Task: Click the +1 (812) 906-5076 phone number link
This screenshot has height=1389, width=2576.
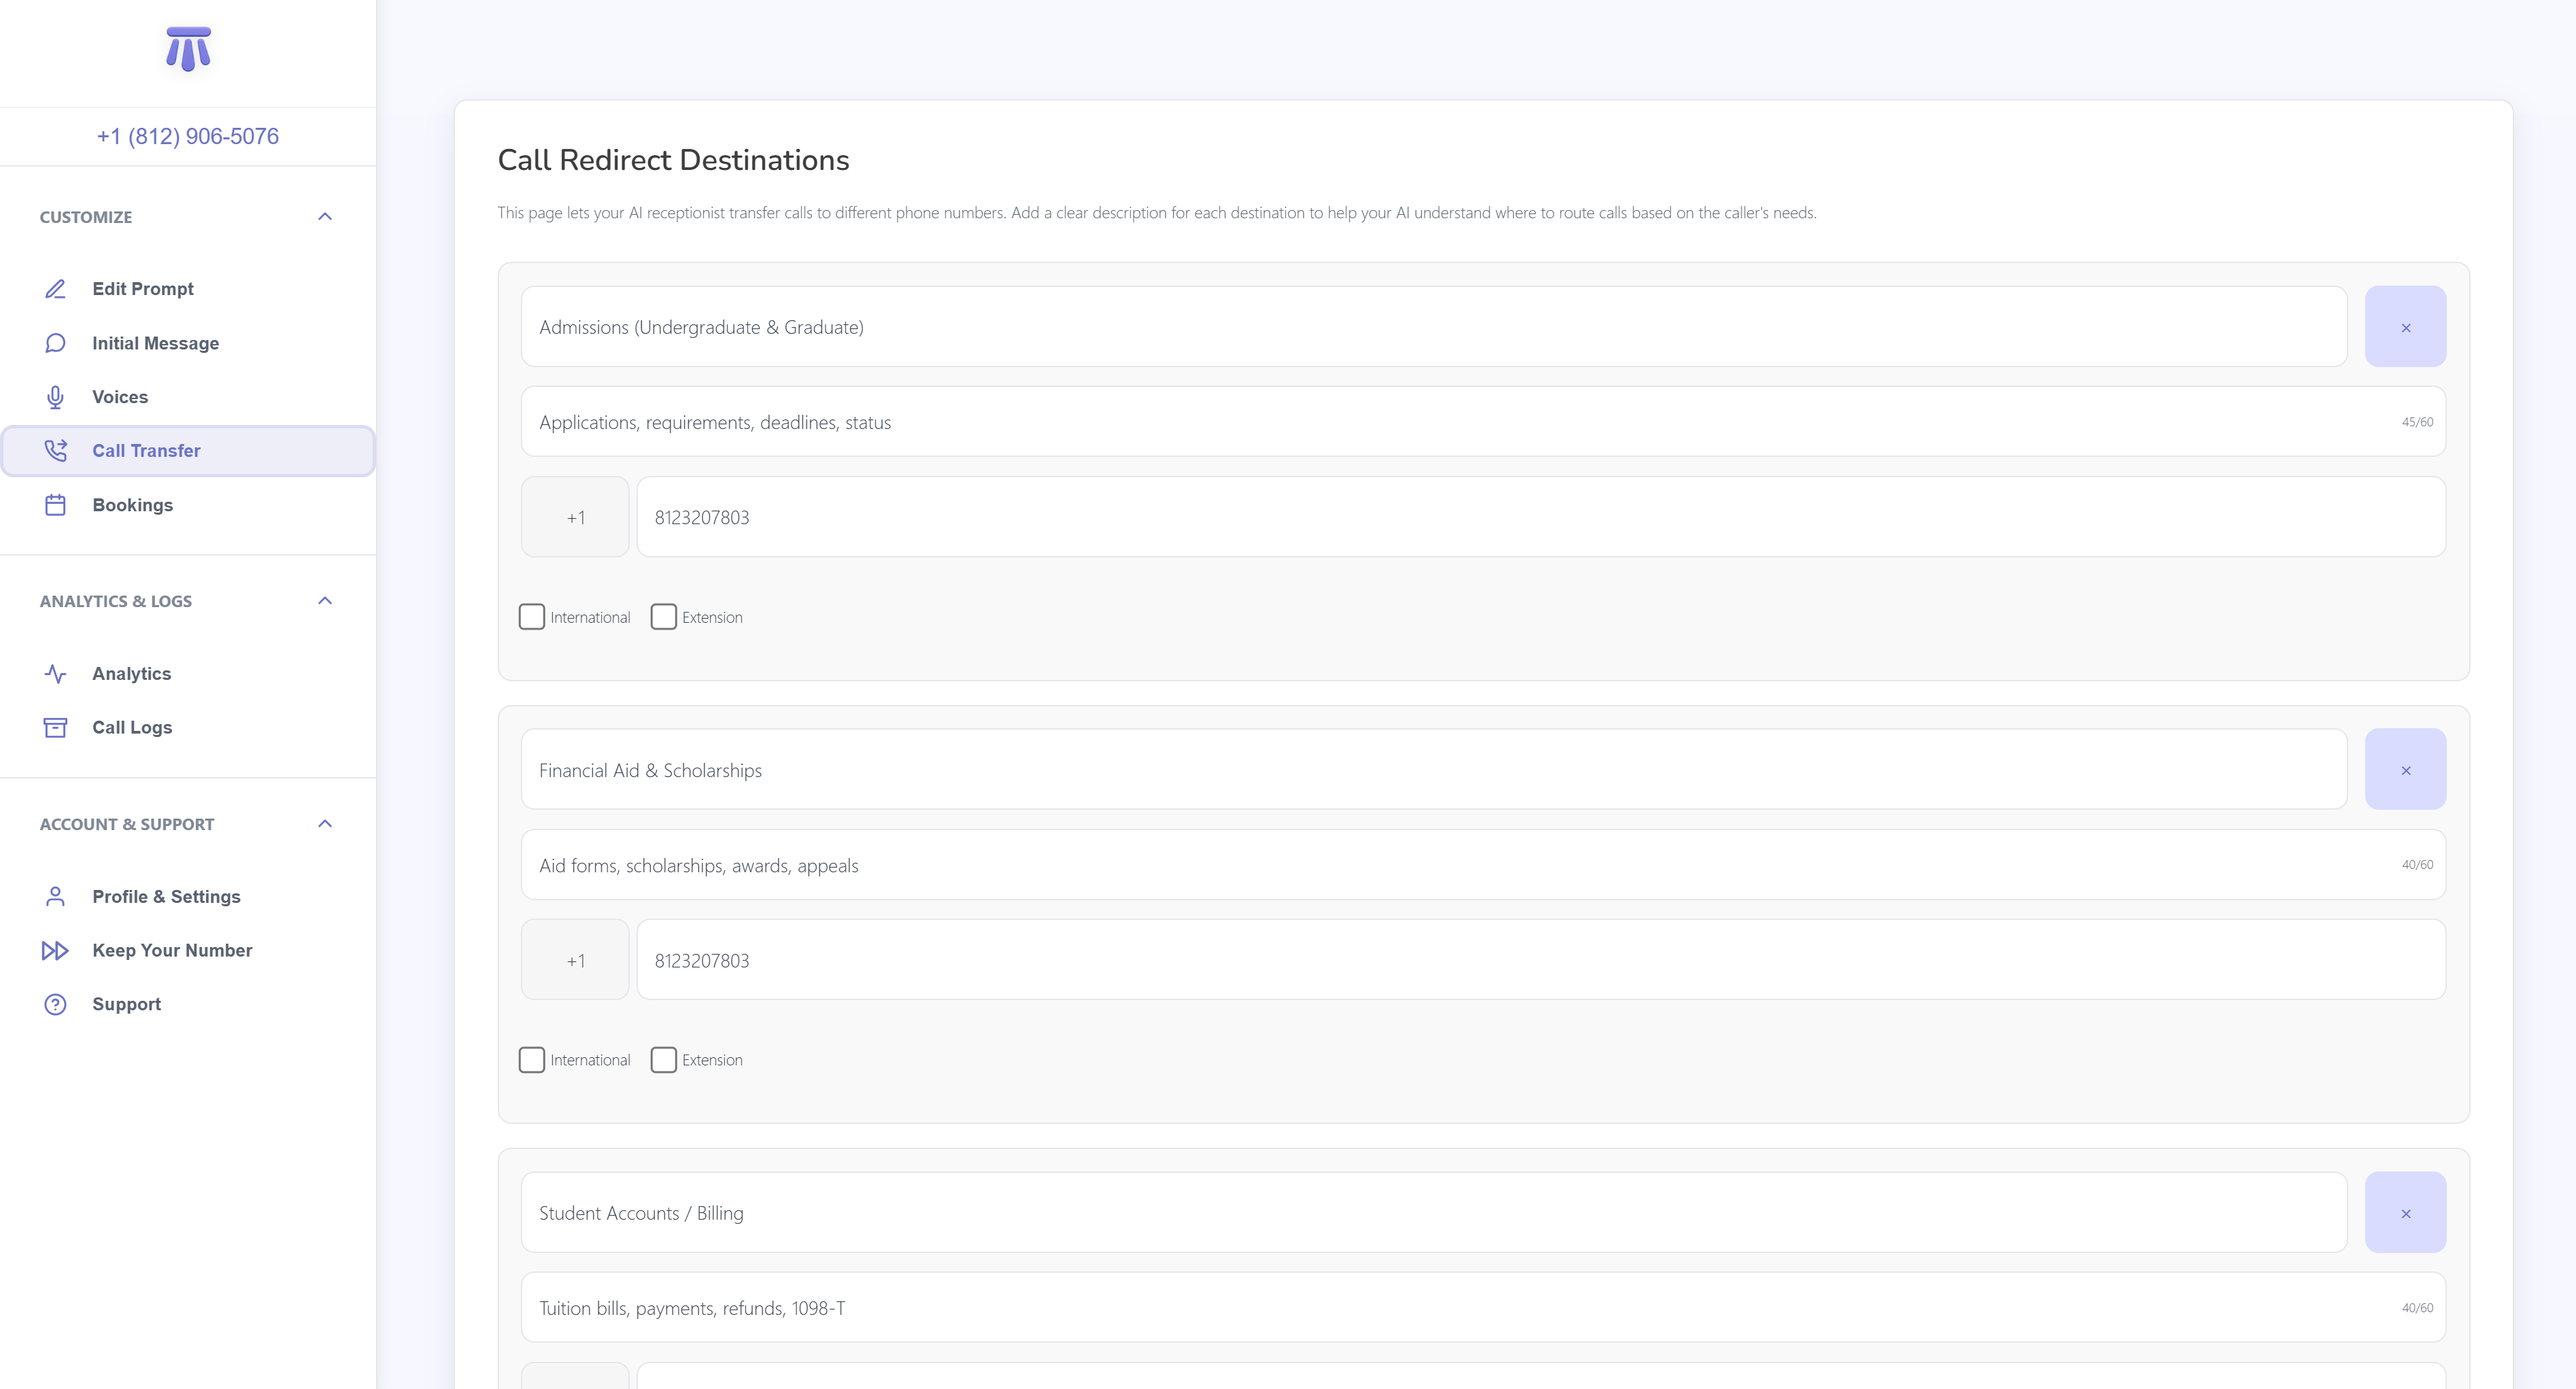Action: tap(188, 136)
